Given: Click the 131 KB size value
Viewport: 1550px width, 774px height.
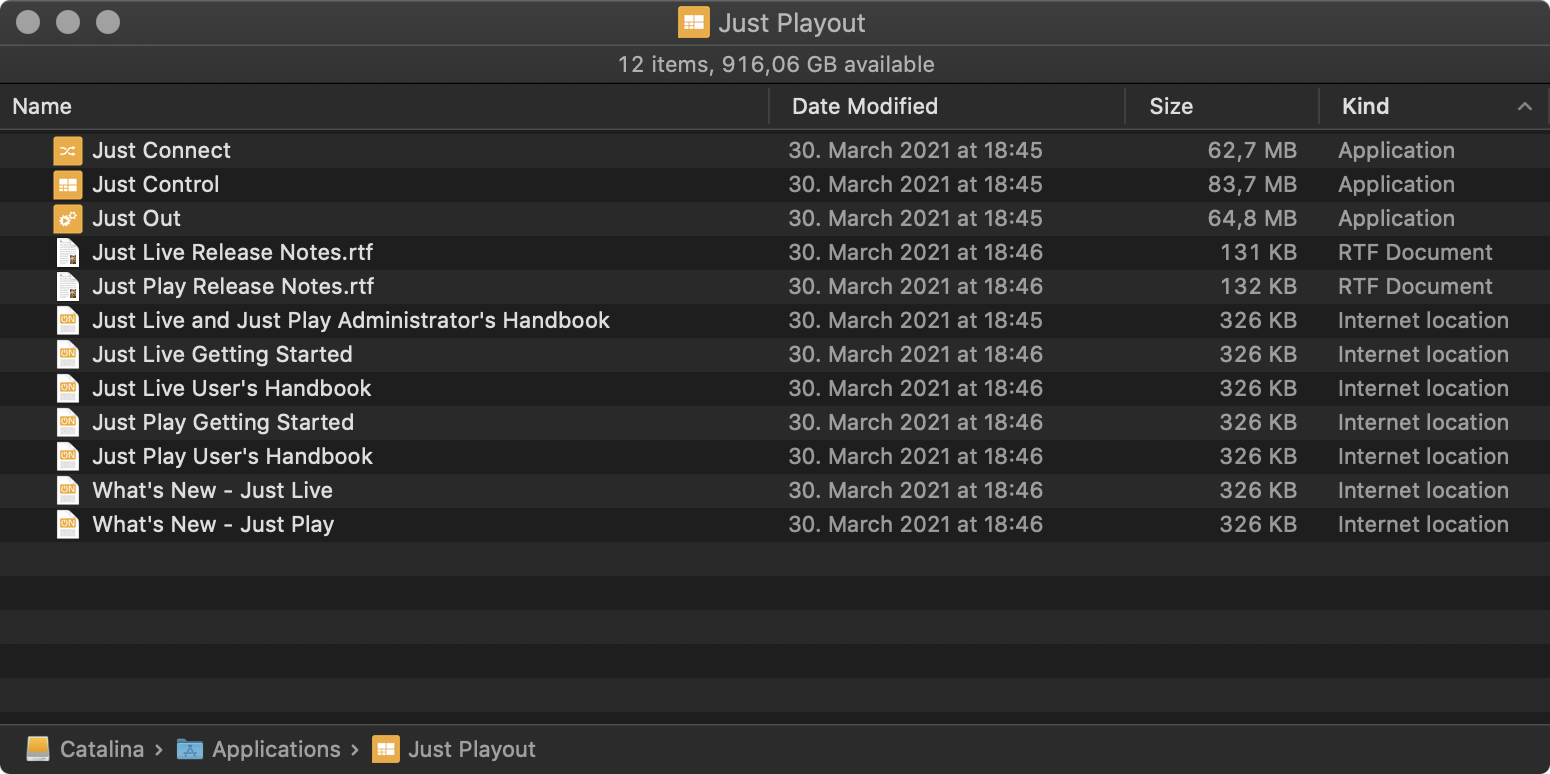Looking at the screenshot, I should [1258, 252].
